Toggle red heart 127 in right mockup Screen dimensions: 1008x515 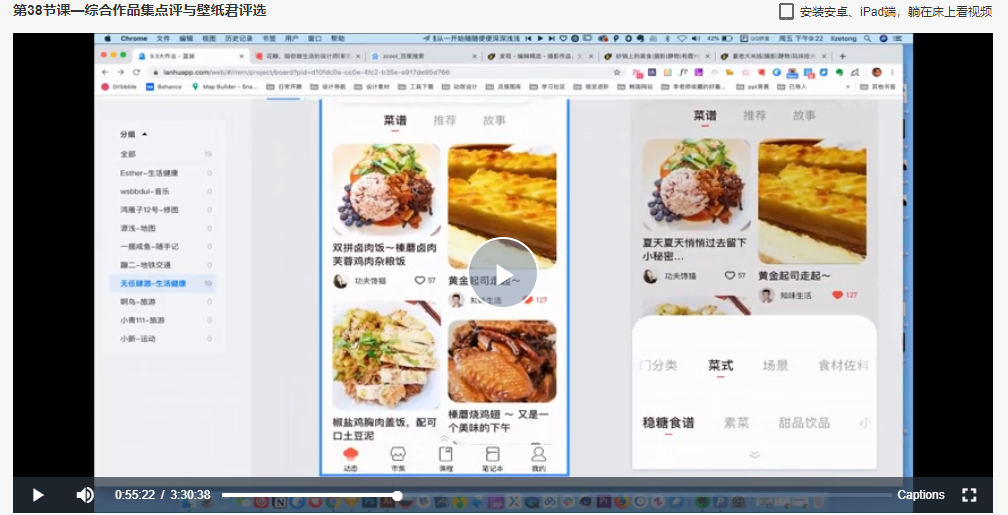[837, 295]
